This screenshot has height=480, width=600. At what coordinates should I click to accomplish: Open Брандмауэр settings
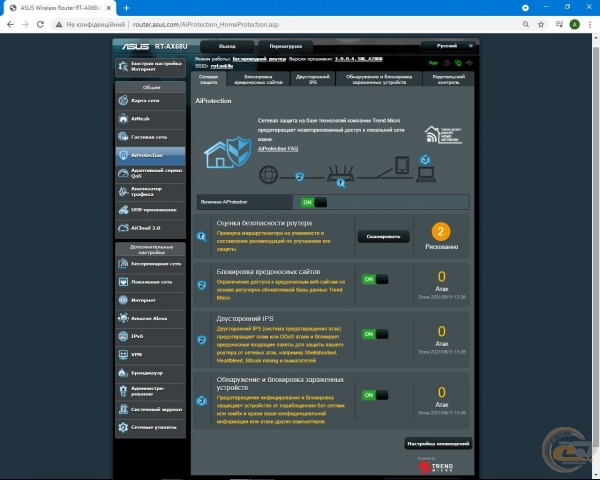click(150, 373)
